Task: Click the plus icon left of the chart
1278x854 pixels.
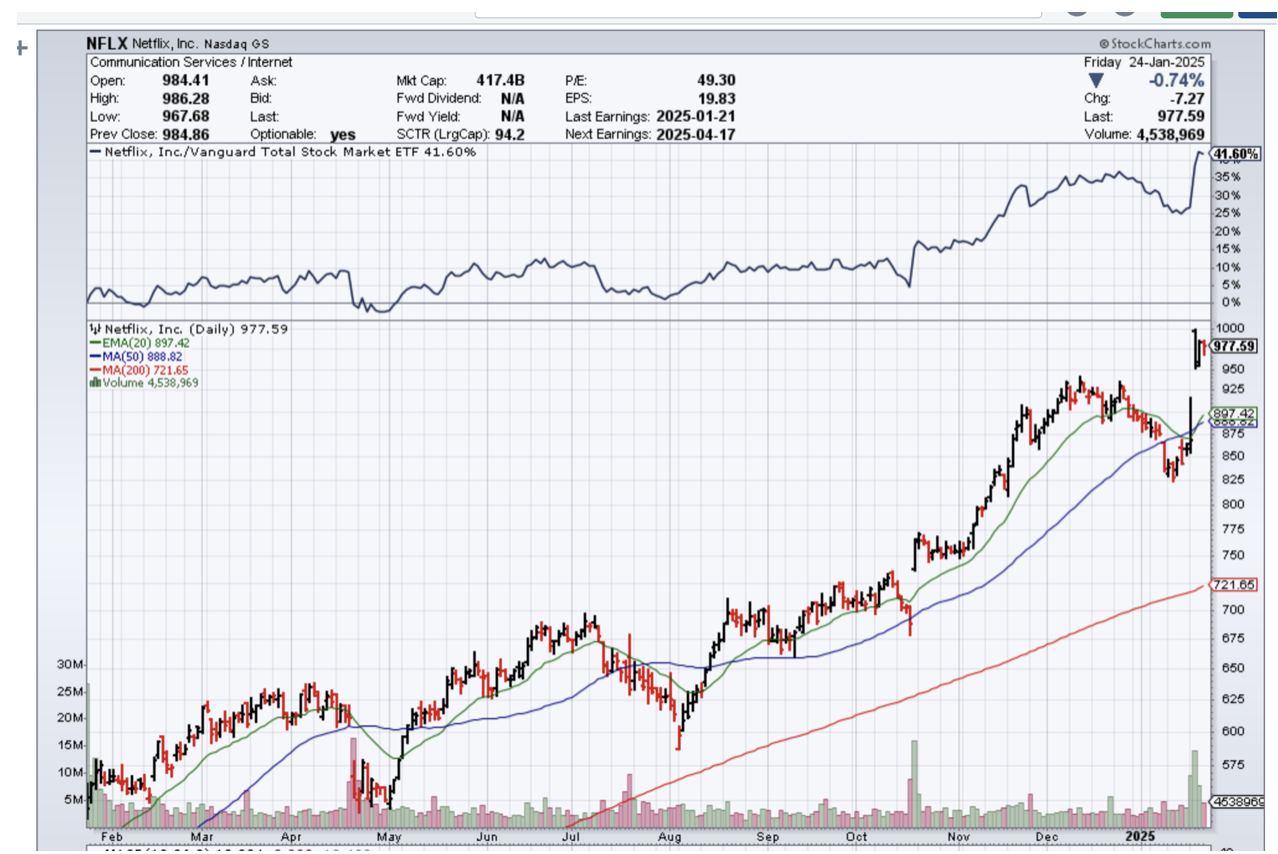Action: (20, 47)
